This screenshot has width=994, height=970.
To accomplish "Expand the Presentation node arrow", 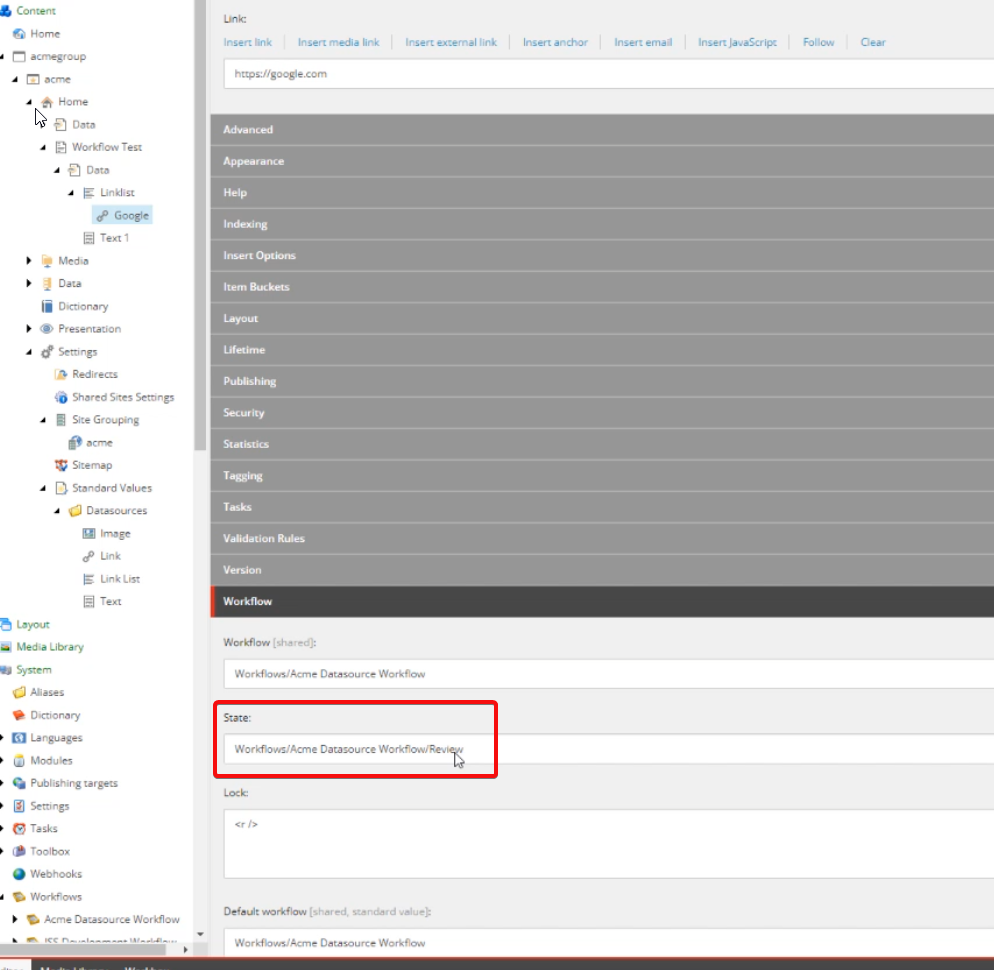I will point(29,328).
